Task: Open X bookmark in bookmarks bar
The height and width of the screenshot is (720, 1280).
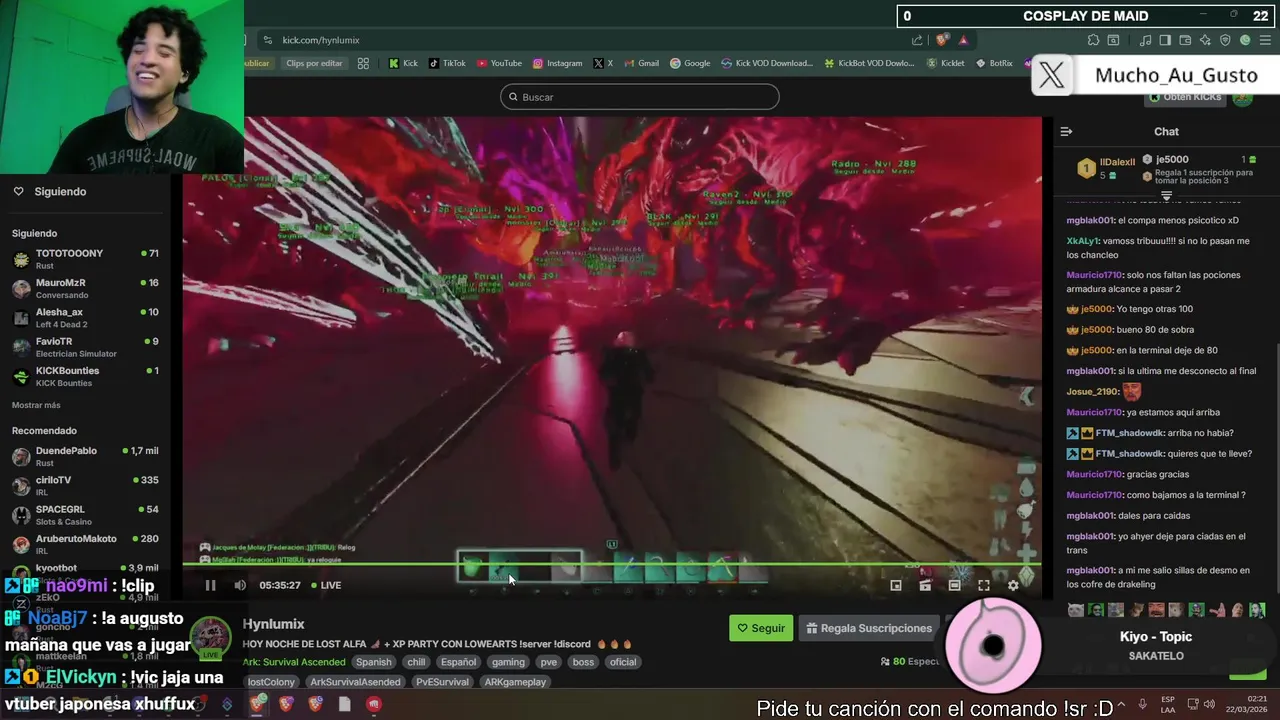Action: coord(603,63)
